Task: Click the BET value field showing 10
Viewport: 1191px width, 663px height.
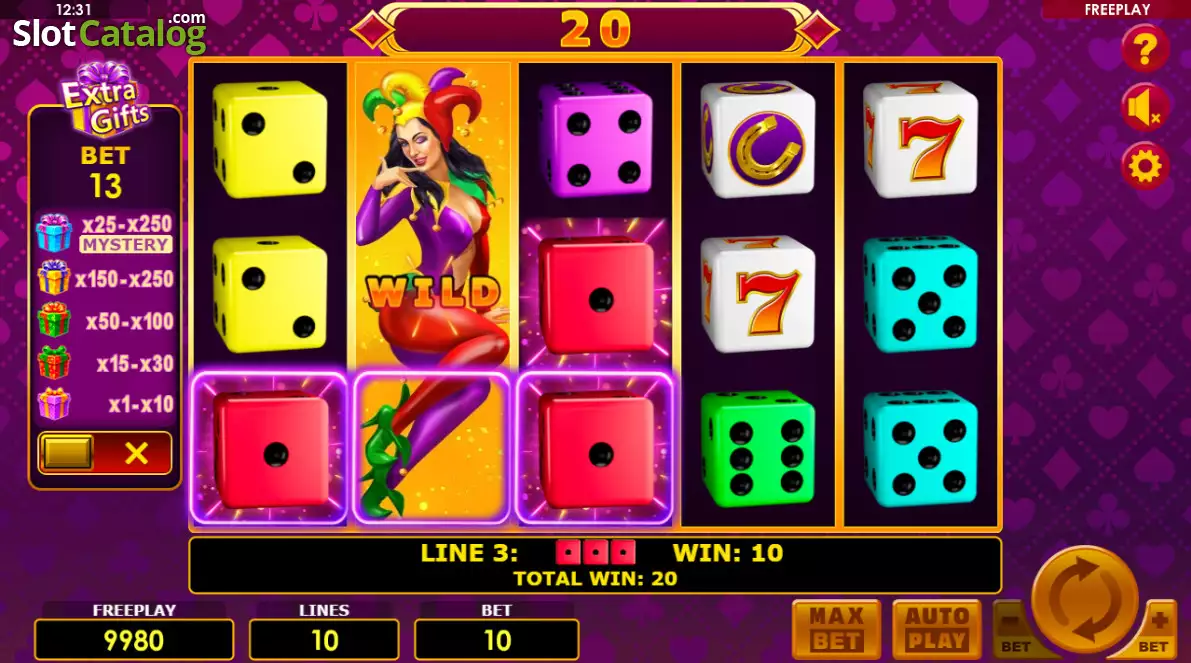Action: point(497,640)
